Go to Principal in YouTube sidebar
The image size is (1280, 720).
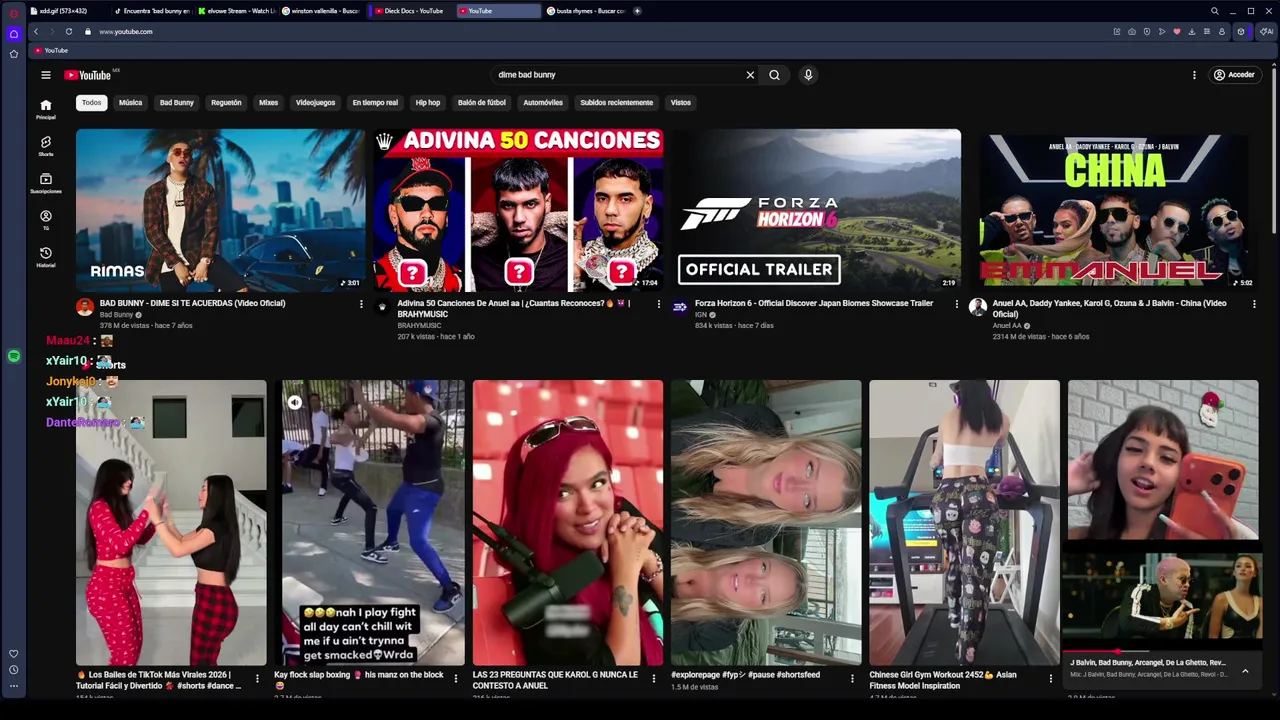(x=45, y=109)
